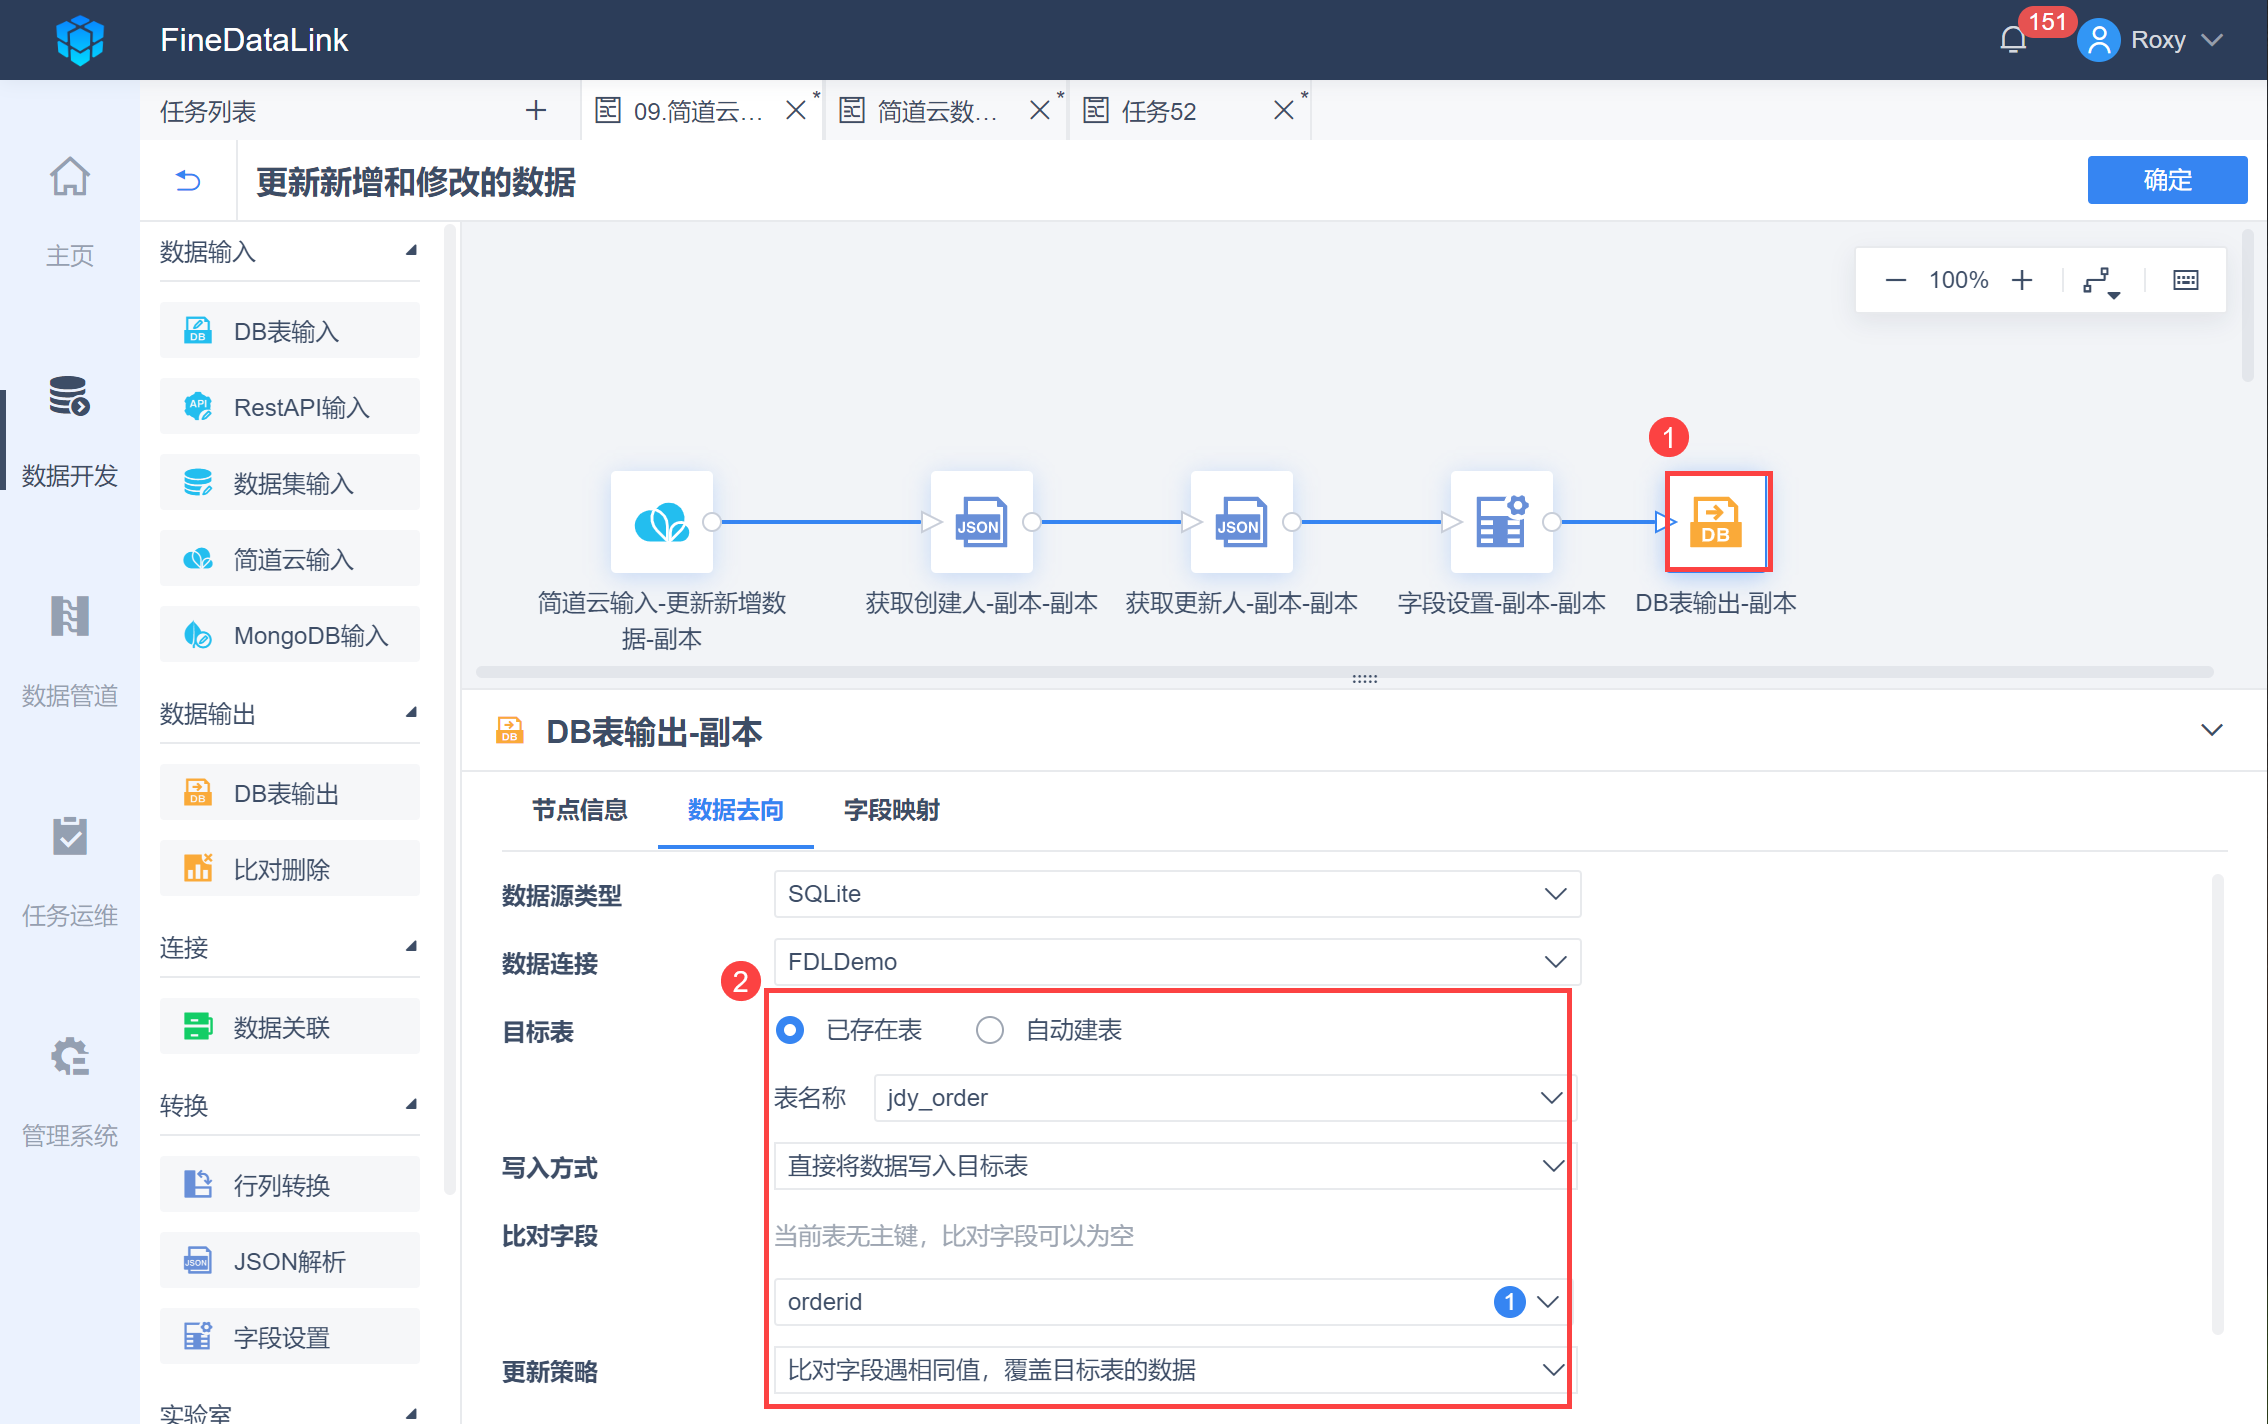Click the FineDataLink logo icon
The height and width of the screenshot is (1424, 2268).
(x=80, y=40)
